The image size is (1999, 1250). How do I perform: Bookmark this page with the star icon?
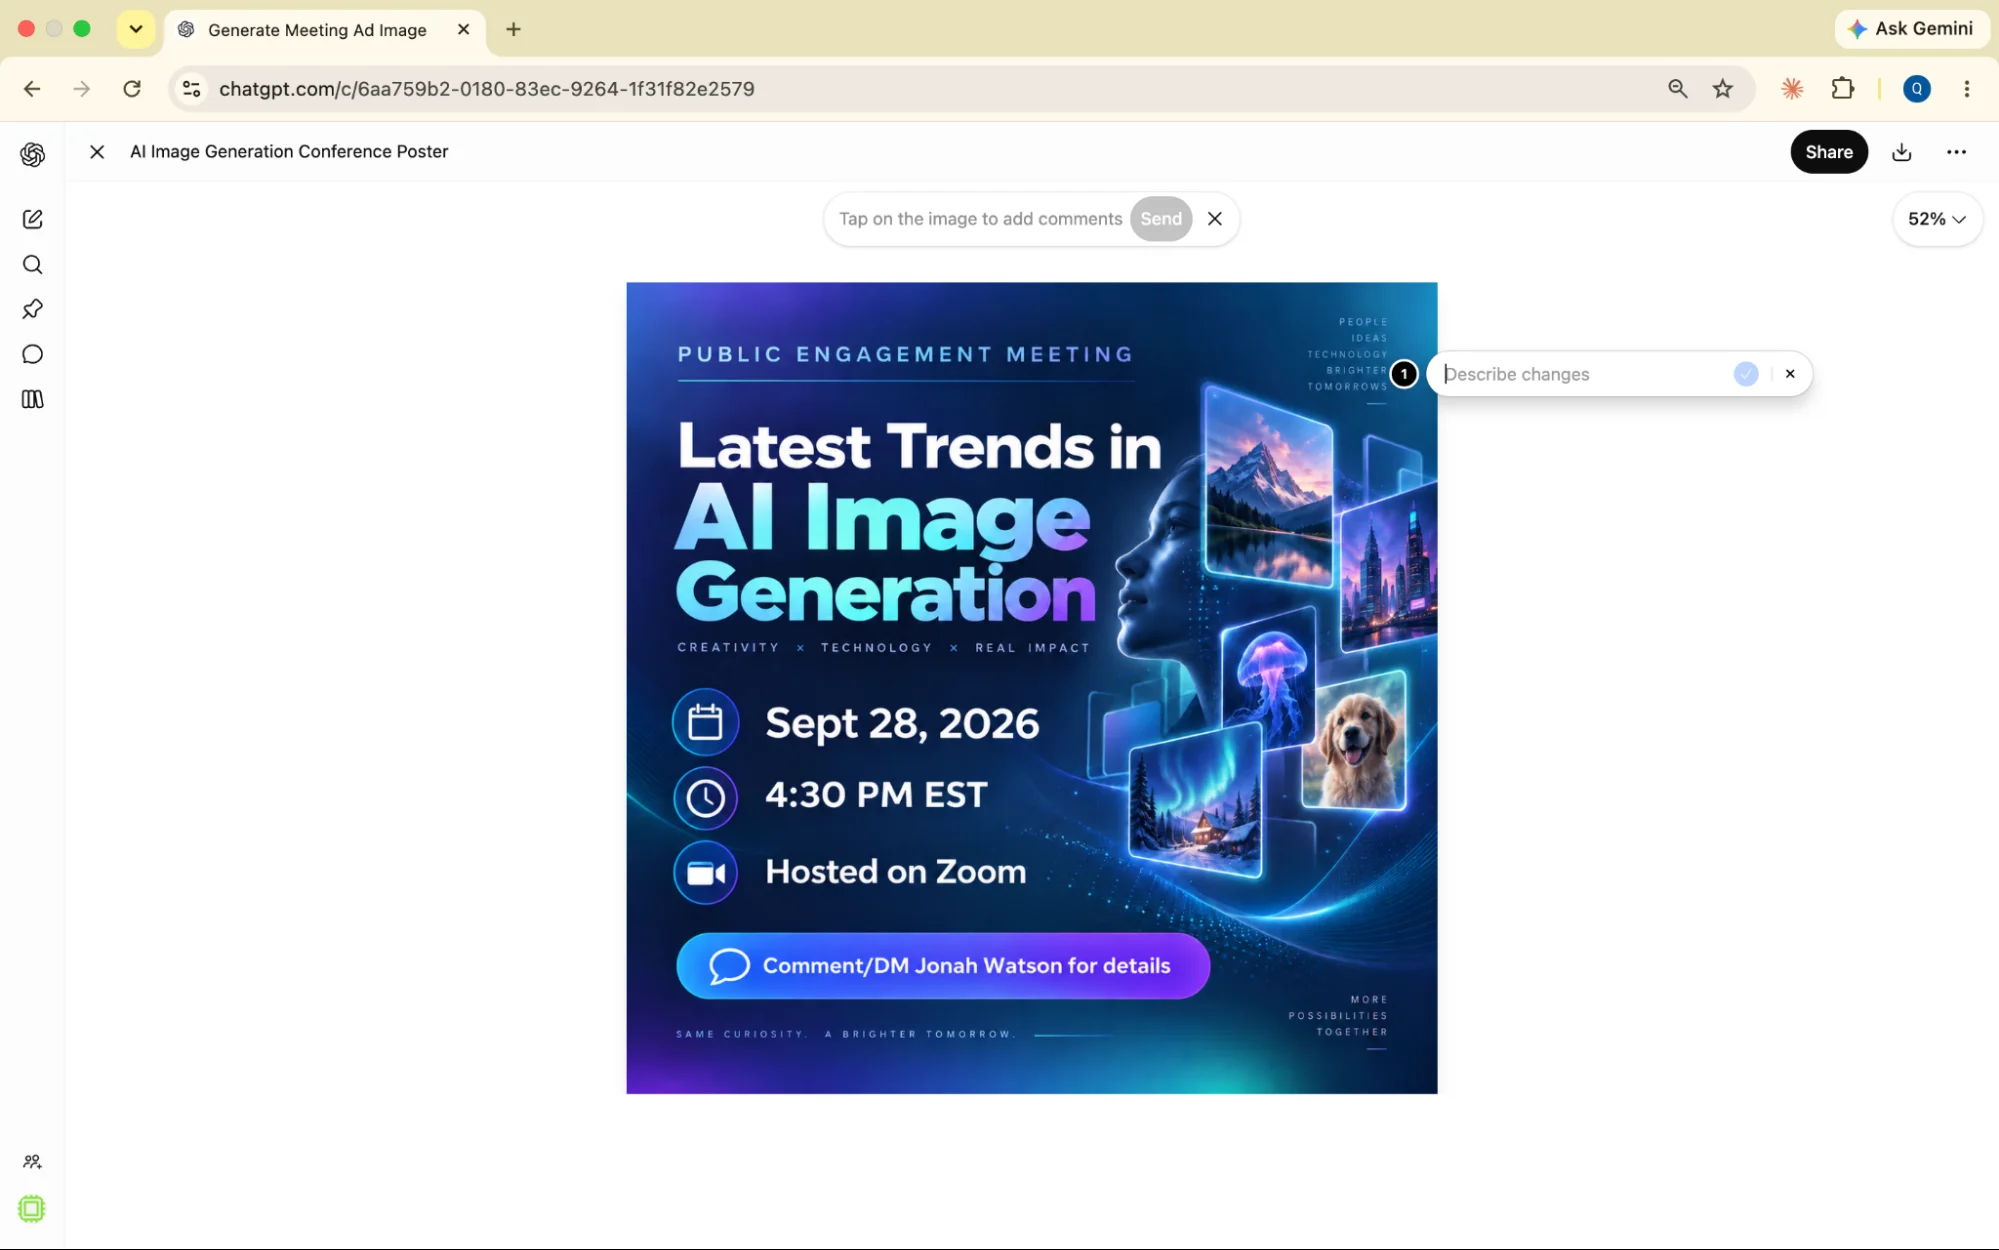(1722, 89)
